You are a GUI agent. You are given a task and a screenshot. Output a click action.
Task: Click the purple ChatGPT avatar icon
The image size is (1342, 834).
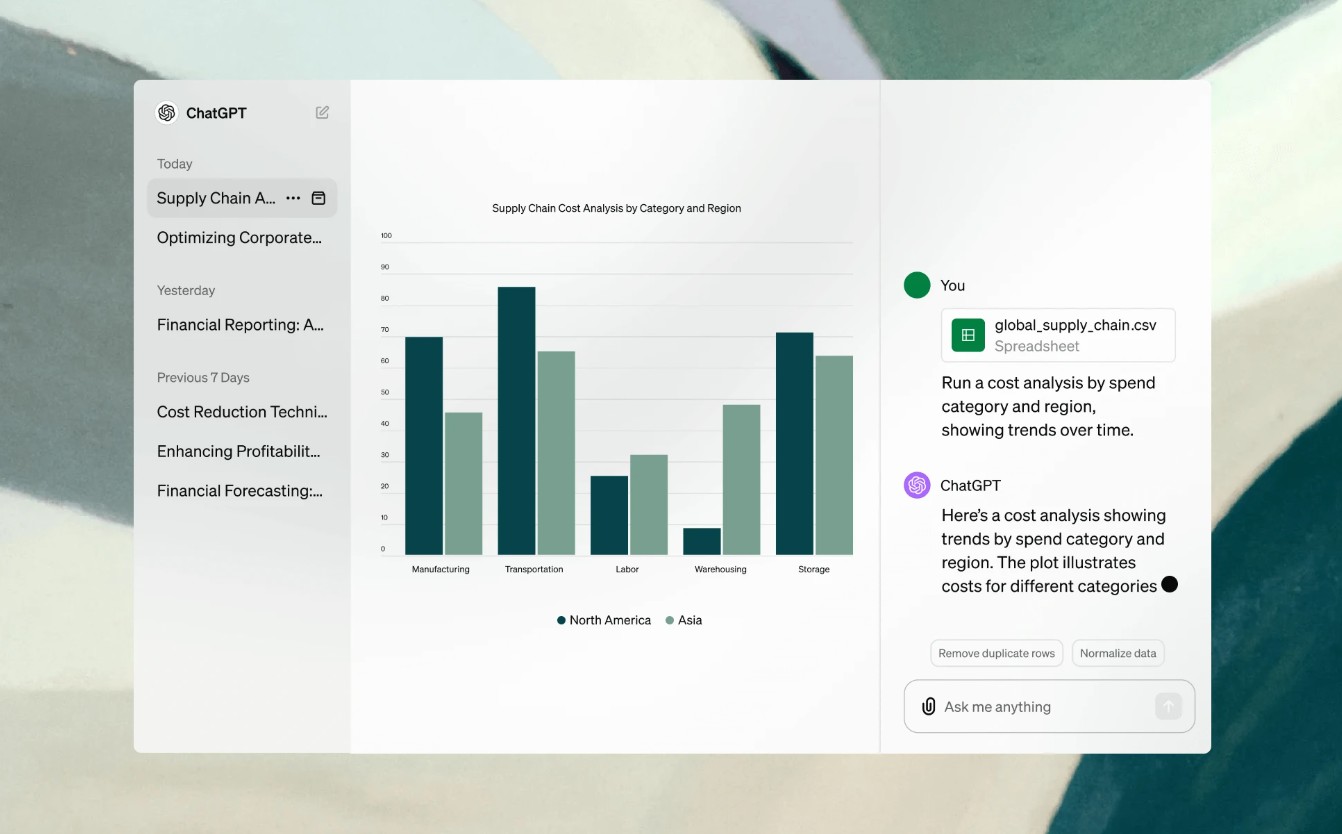(917, 485)
